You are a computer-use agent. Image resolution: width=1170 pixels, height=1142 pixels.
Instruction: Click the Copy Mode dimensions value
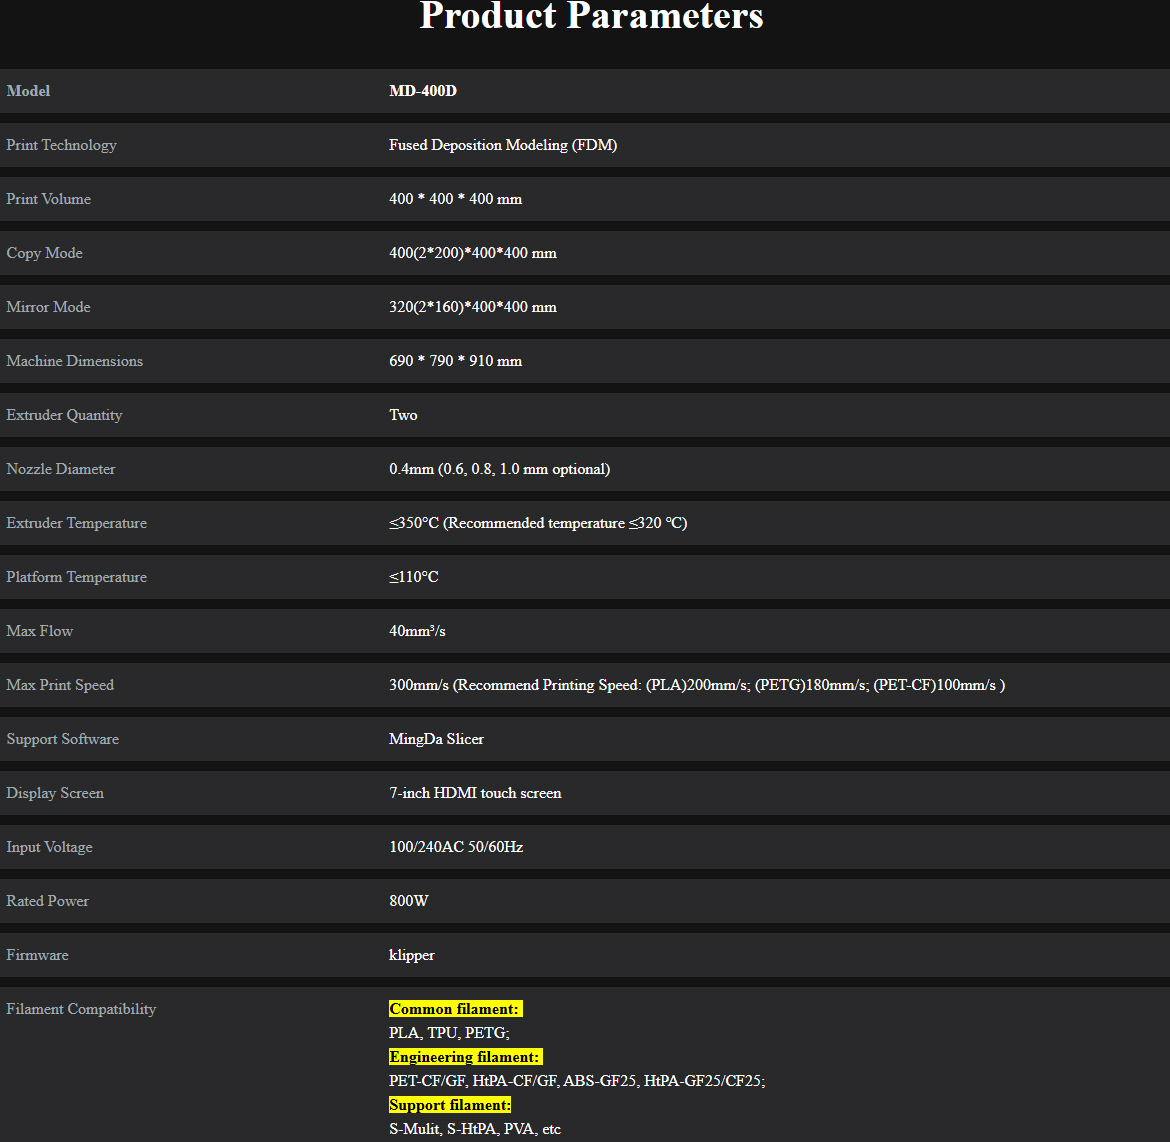pyautogui.click(x=472, y=253)
